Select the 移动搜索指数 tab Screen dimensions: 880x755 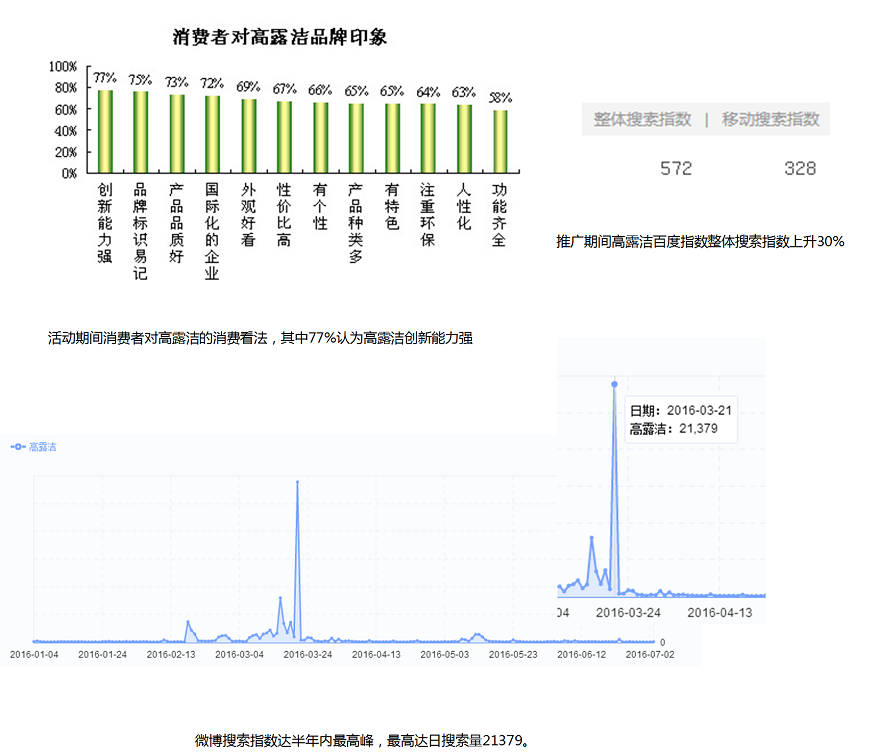tap(771, 119)
